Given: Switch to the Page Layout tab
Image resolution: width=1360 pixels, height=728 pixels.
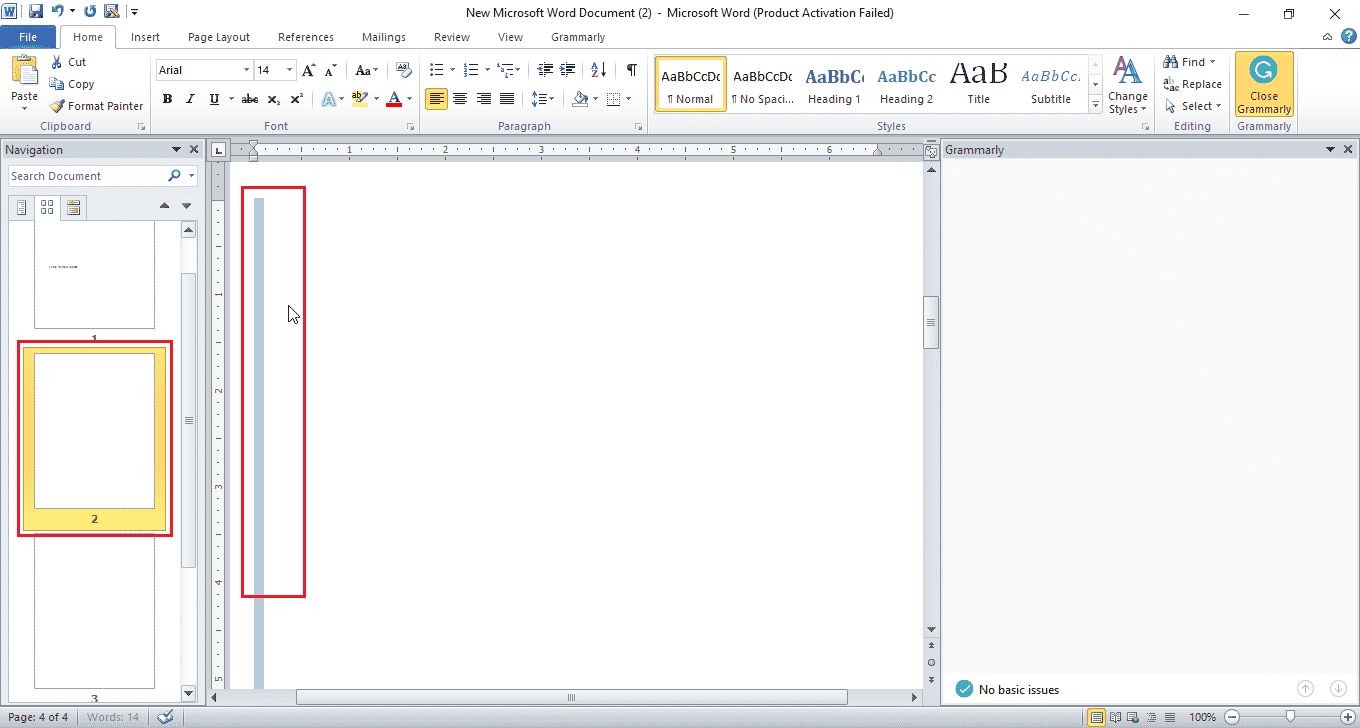Looking at the screenshot, I should click(219, 37).
